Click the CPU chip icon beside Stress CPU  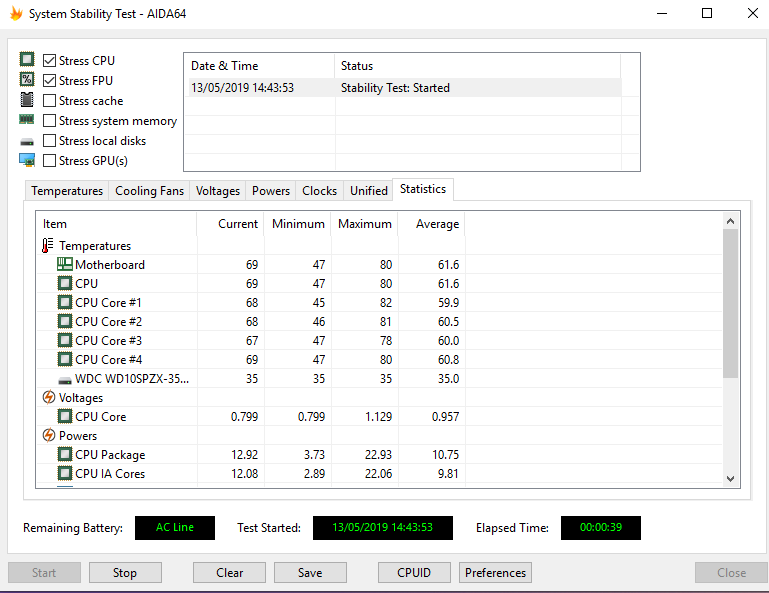coord(27,59)
